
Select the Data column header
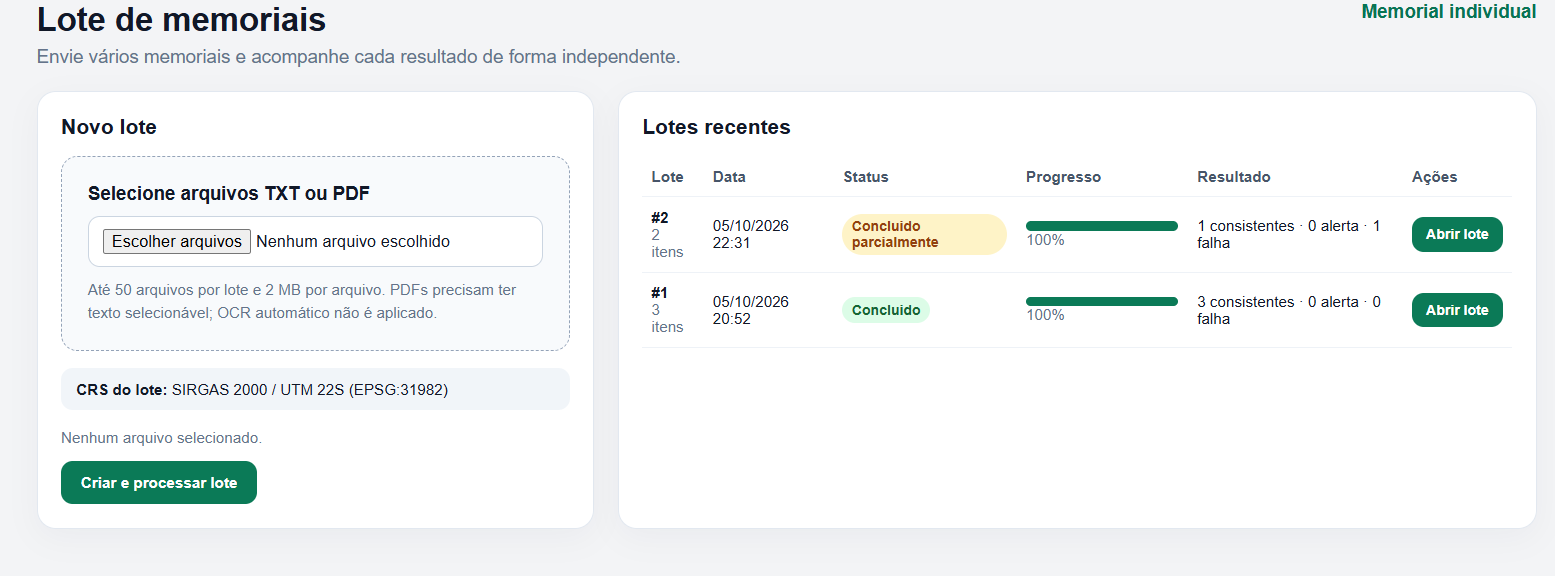(x=729, y=177)
